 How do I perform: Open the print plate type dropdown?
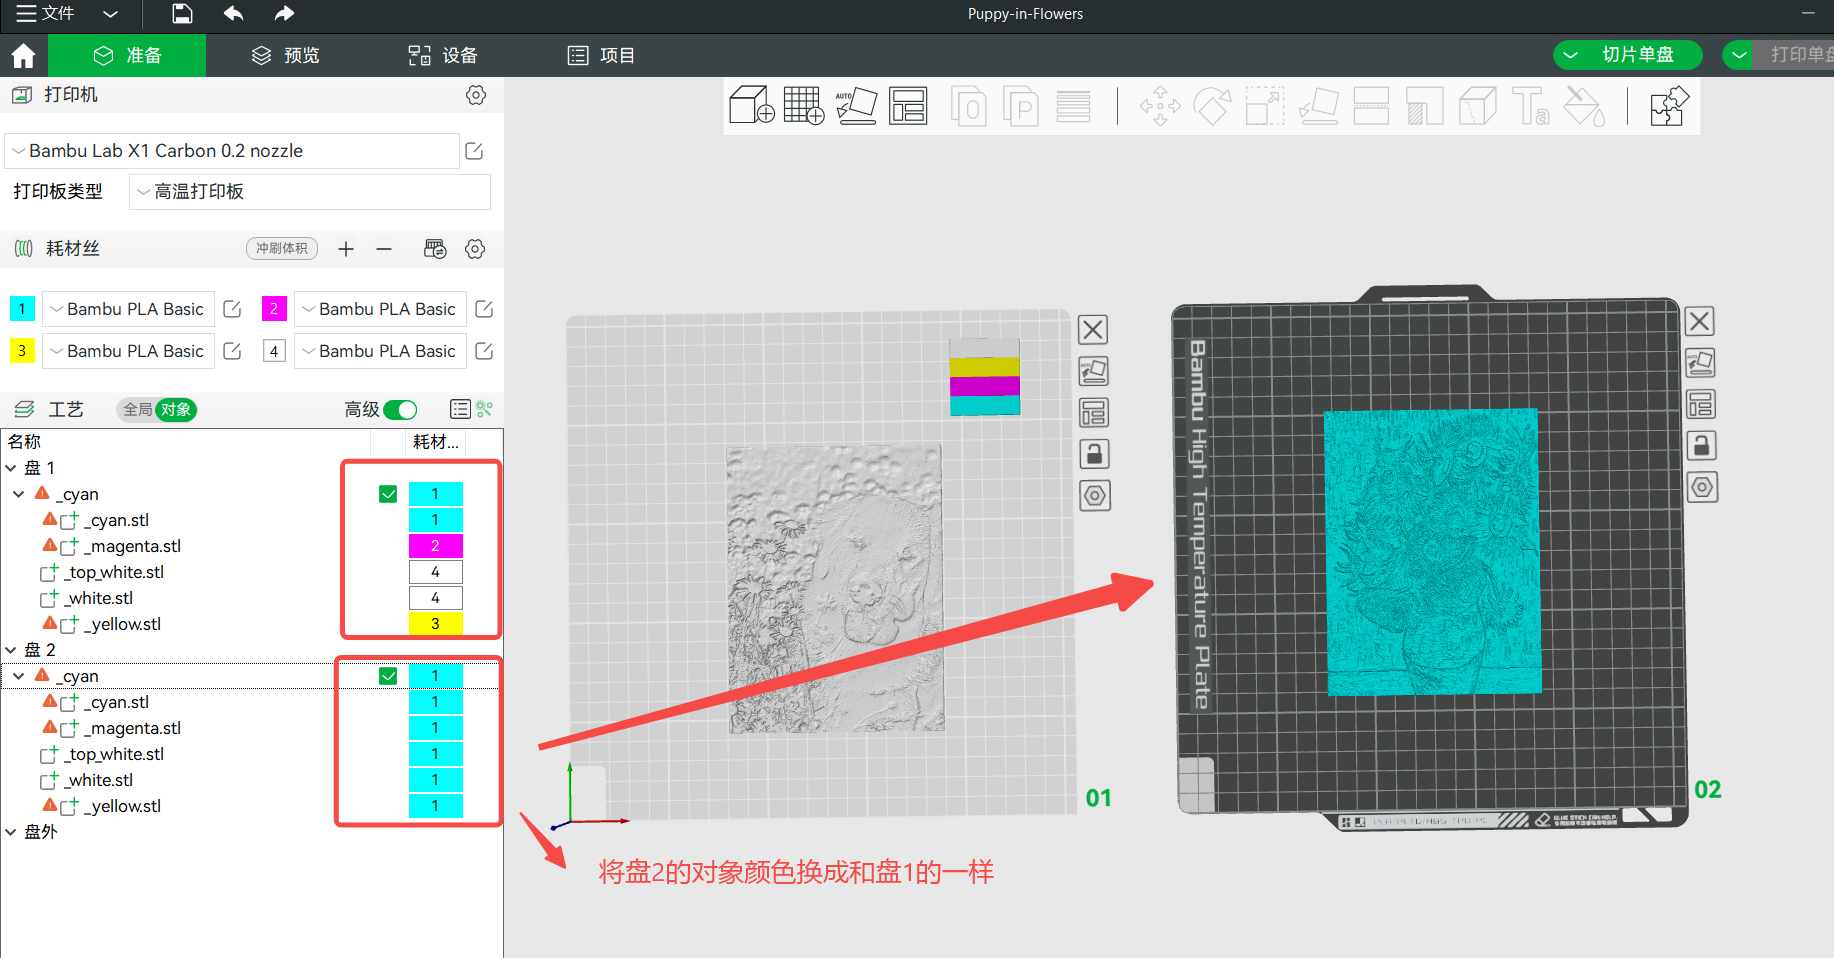310,192
